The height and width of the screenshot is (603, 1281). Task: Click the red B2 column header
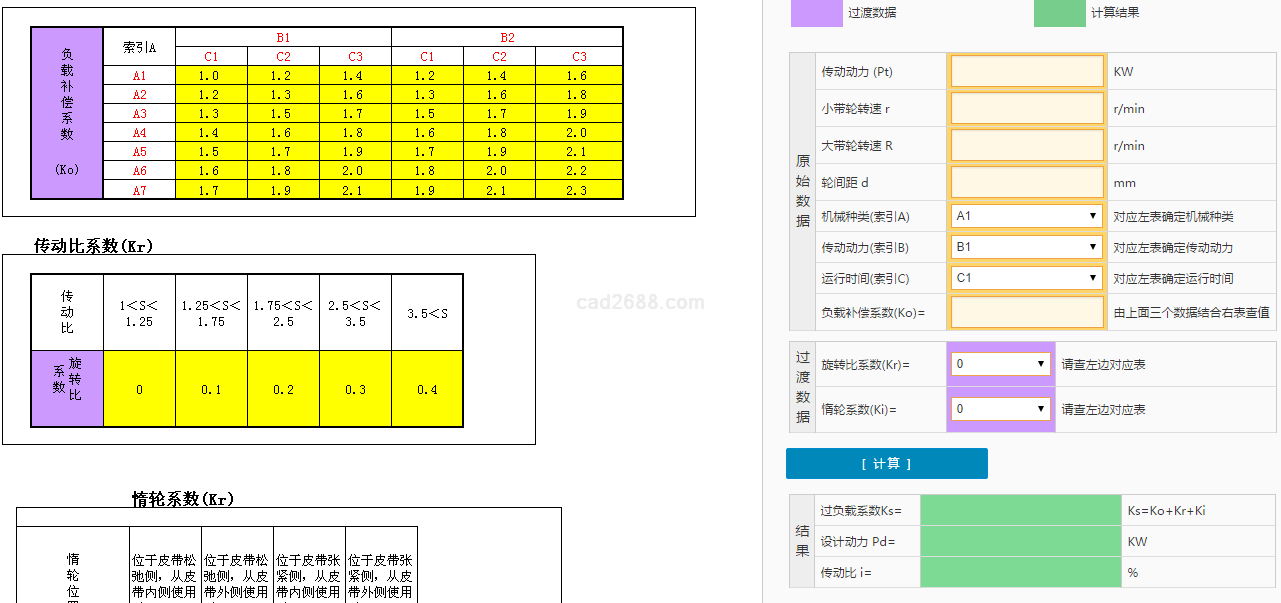507,38
